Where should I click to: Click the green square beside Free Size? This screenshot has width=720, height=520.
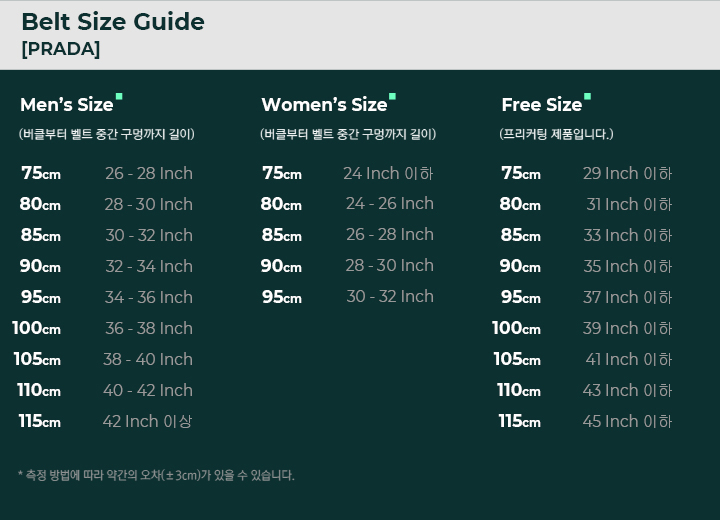(x=587, y=97)
